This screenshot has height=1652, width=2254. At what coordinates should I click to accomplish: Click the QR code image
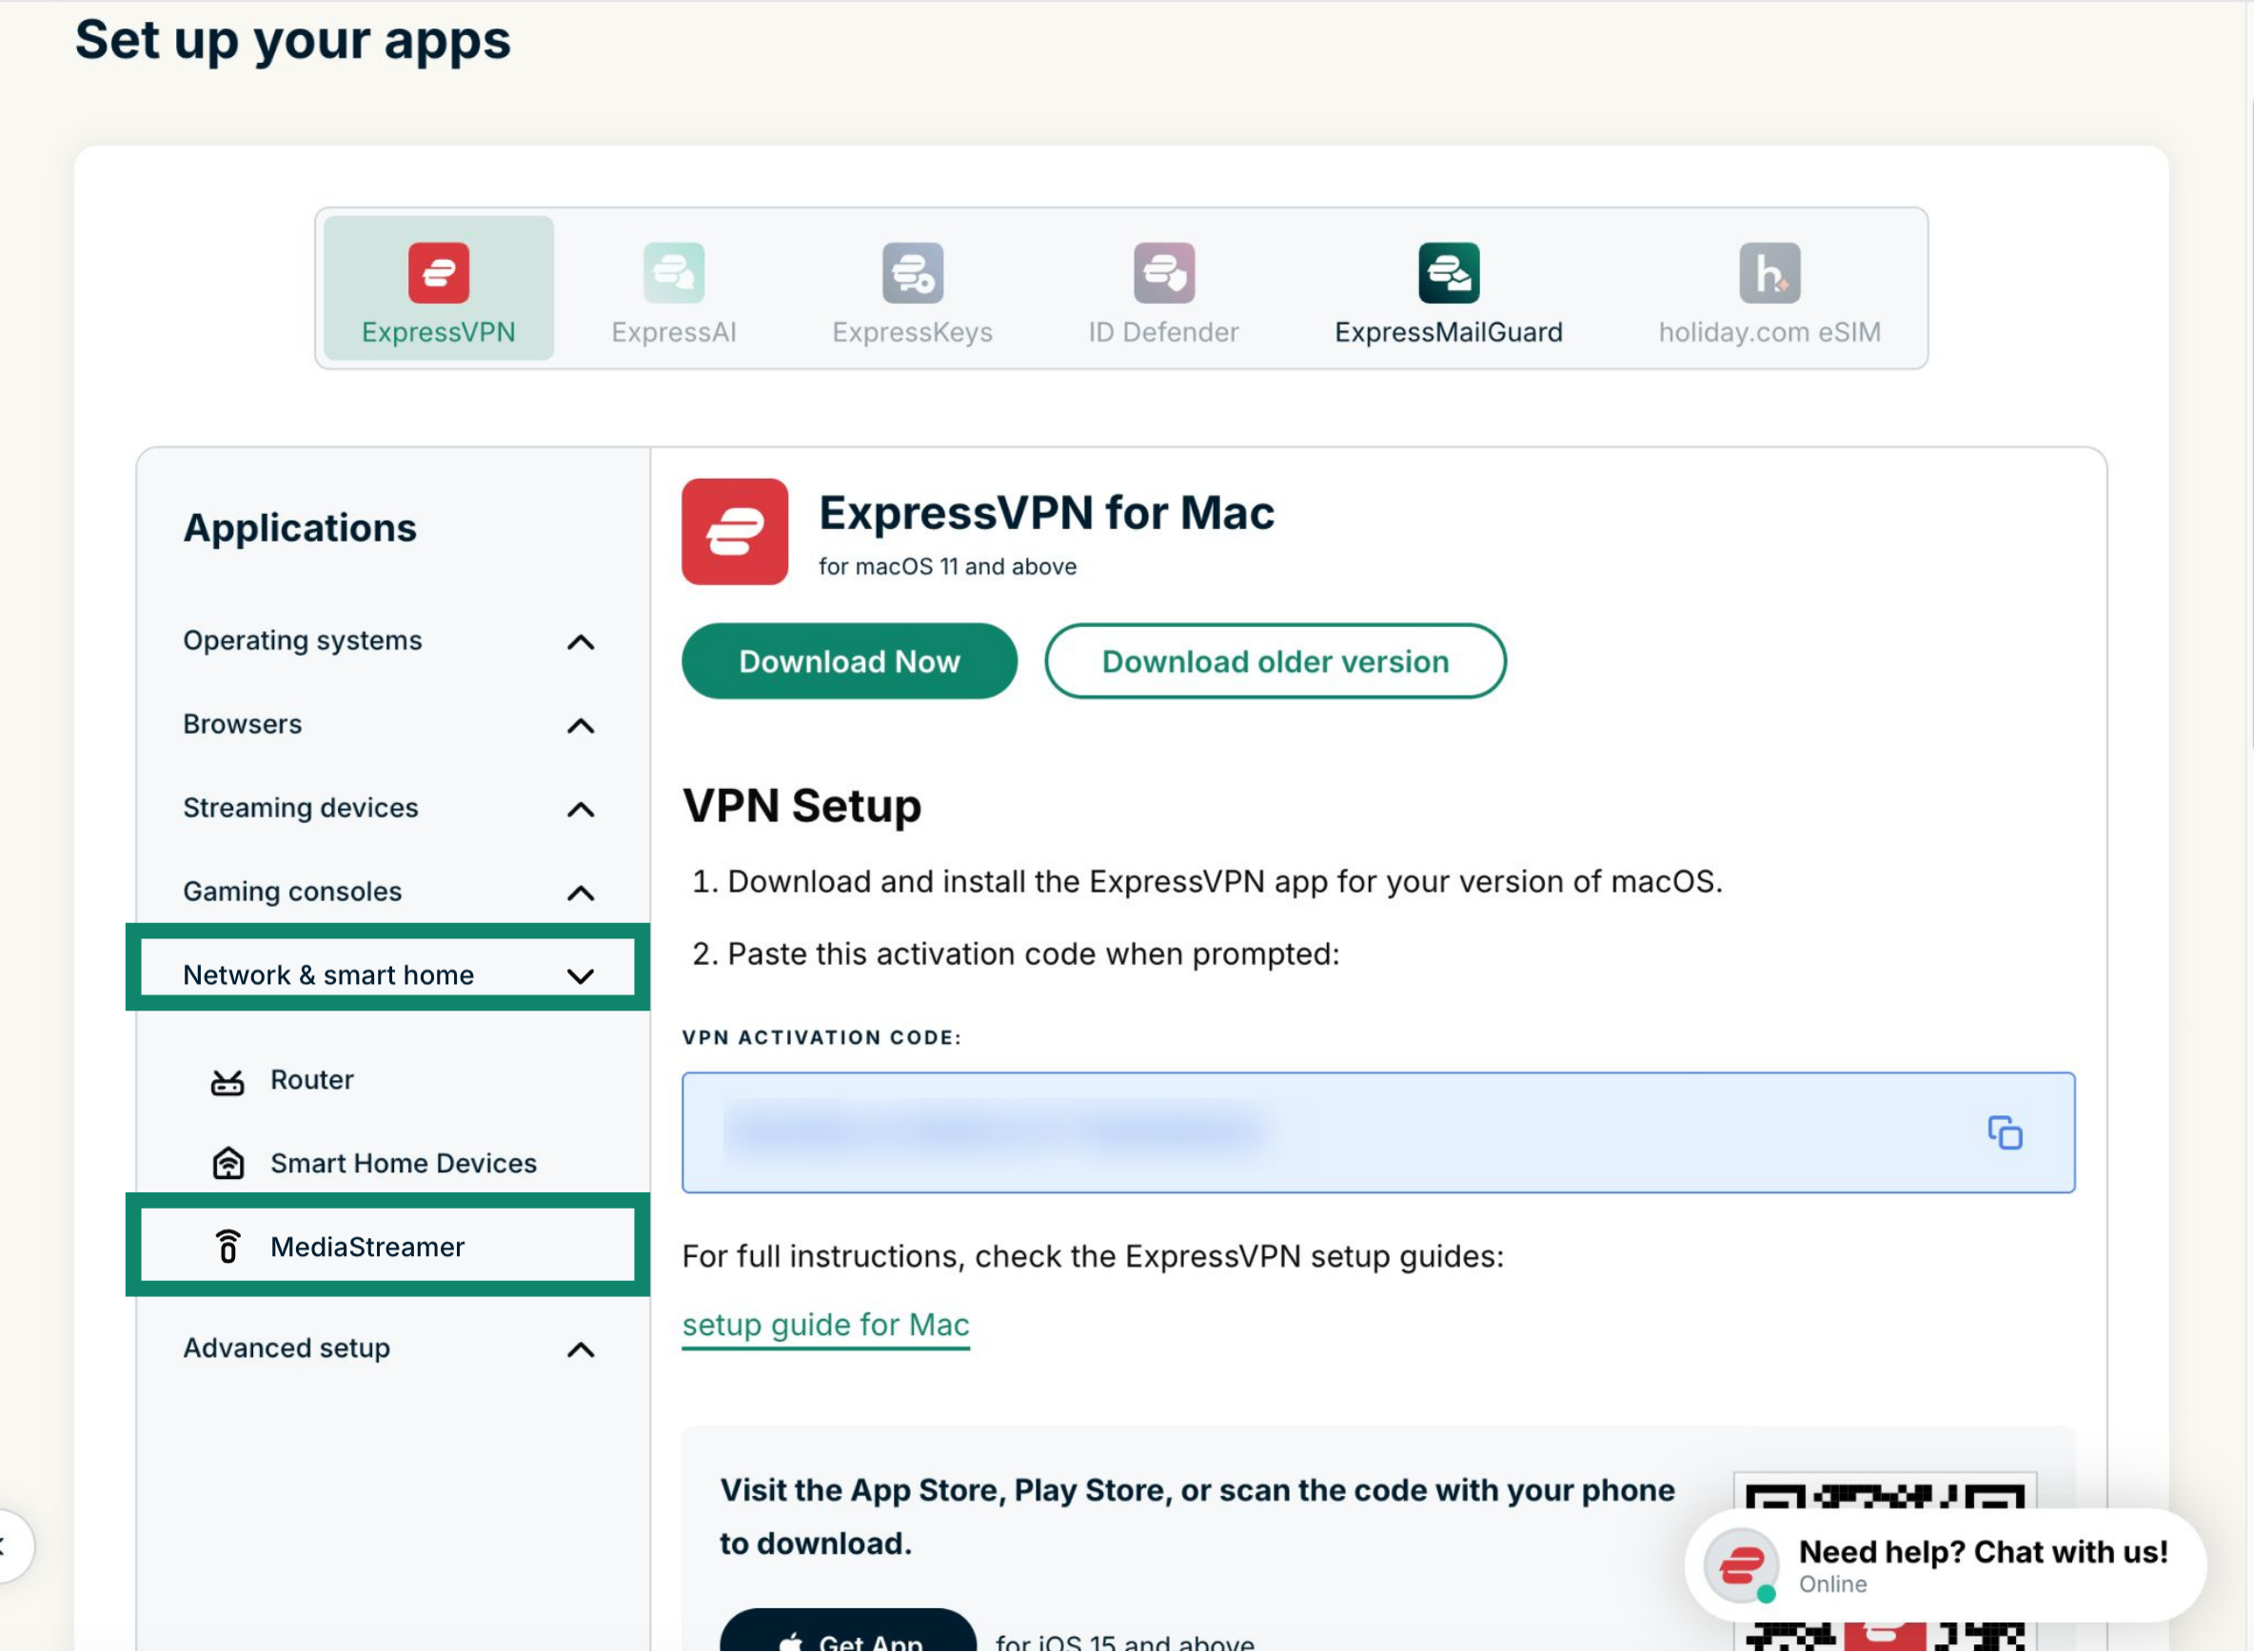[x=1884, y=1562]
